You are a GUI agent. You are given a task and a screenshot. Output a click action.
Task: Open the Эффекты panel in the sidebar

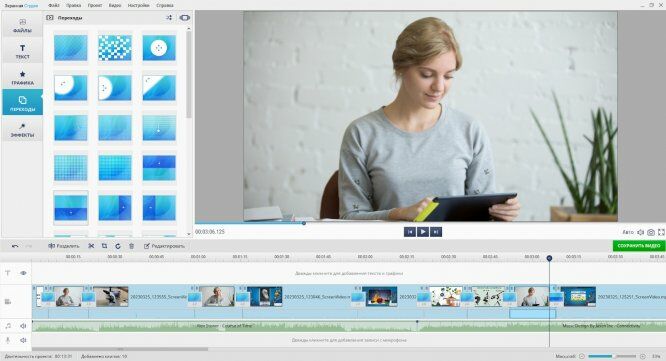(x=22, y=130)
